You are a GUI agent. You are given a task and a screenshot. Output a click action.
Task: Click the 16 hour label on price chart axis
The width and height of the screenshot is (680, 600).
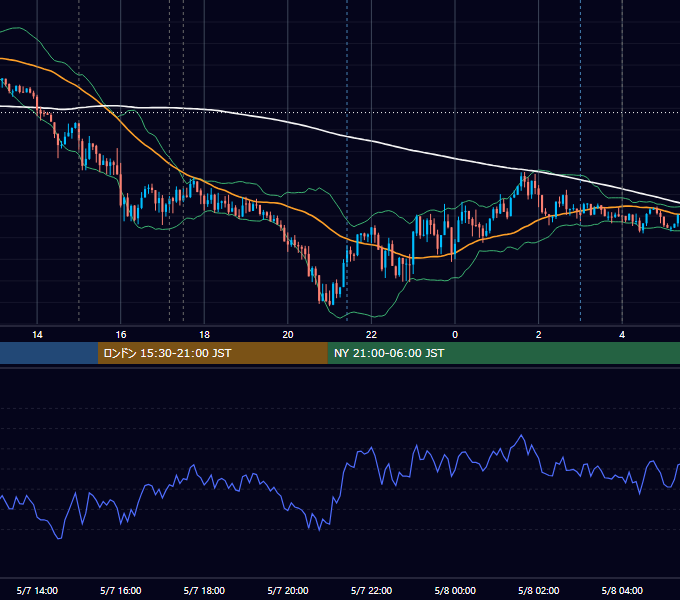click(121, 335)
